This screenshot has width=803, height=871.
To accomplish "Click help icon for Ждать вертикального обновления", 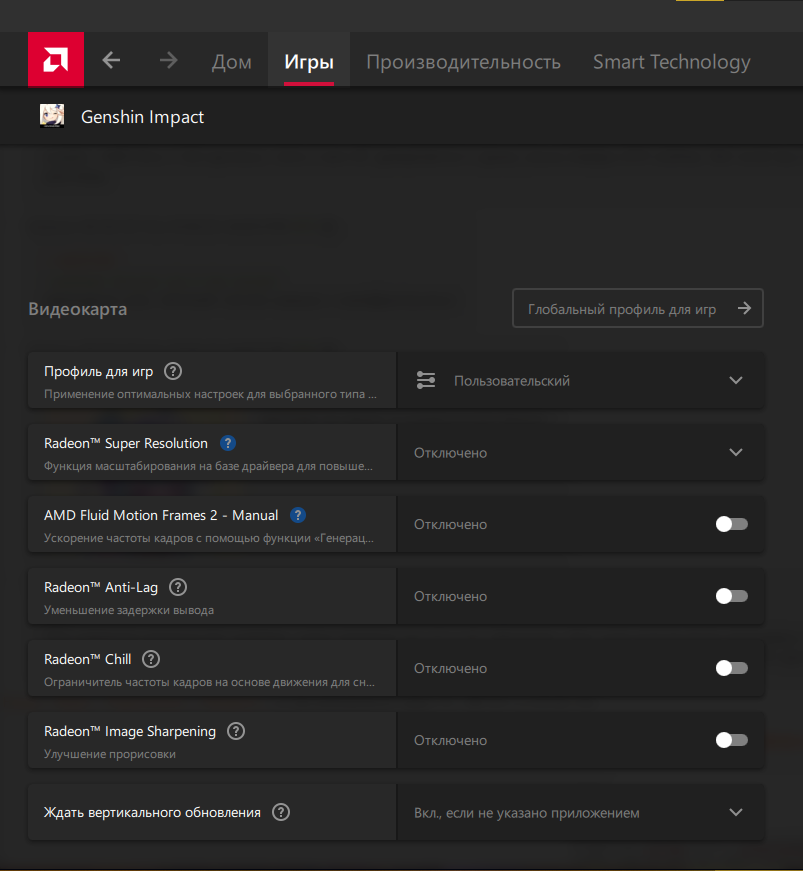I will 281,812.
